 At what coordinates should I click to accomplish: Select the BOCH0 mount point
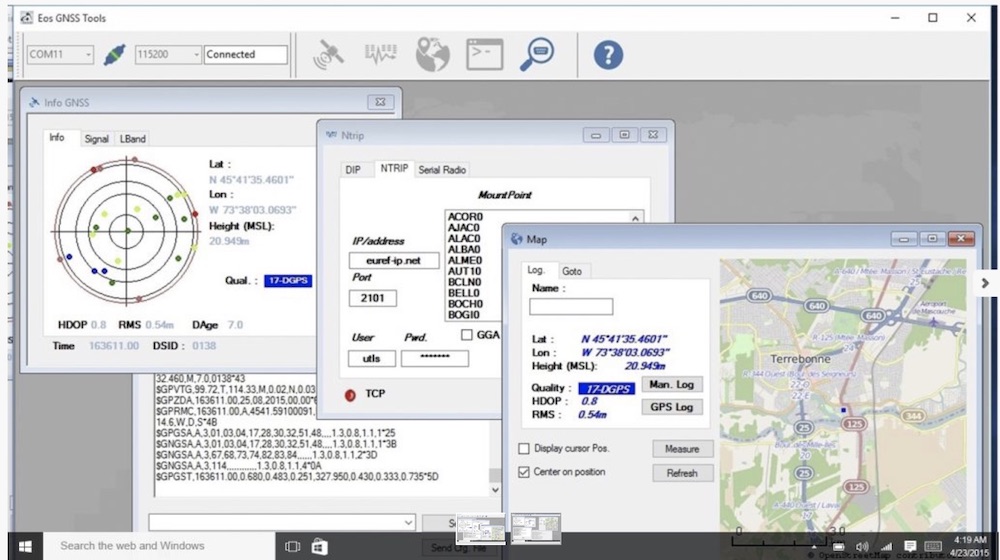point(465,304)
